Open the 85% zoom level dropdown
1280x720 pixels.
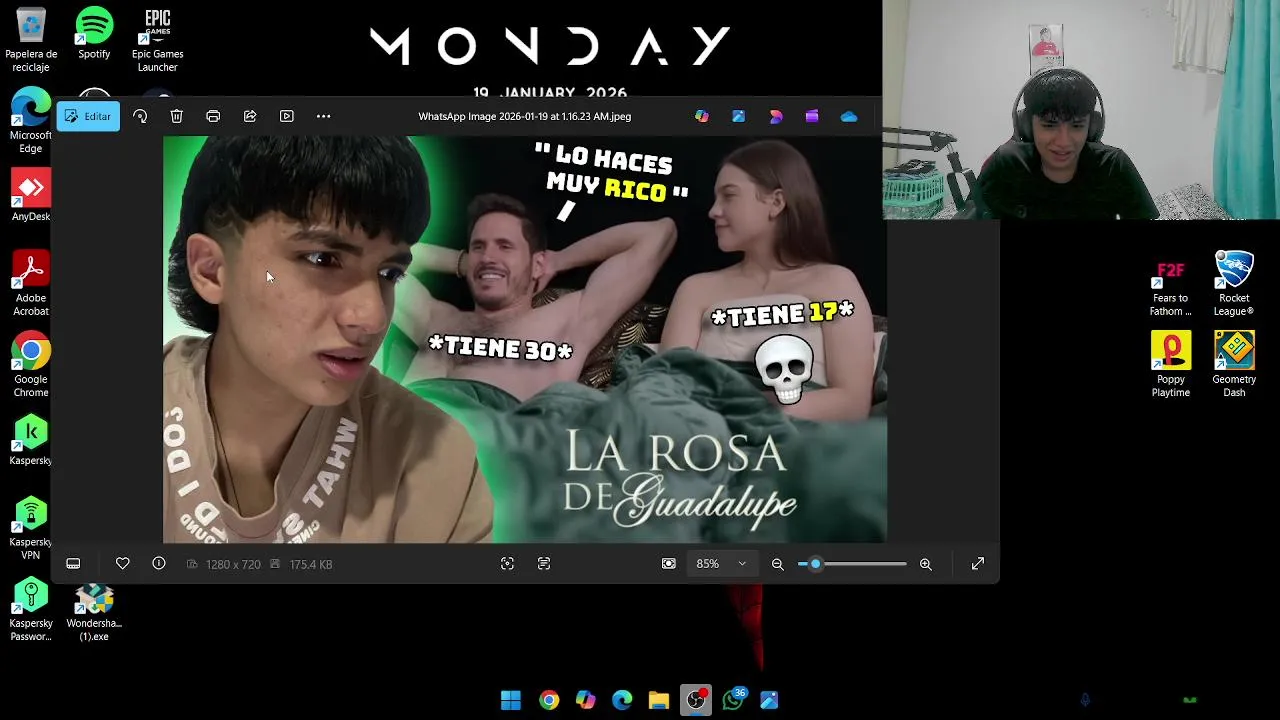(721, 564)
